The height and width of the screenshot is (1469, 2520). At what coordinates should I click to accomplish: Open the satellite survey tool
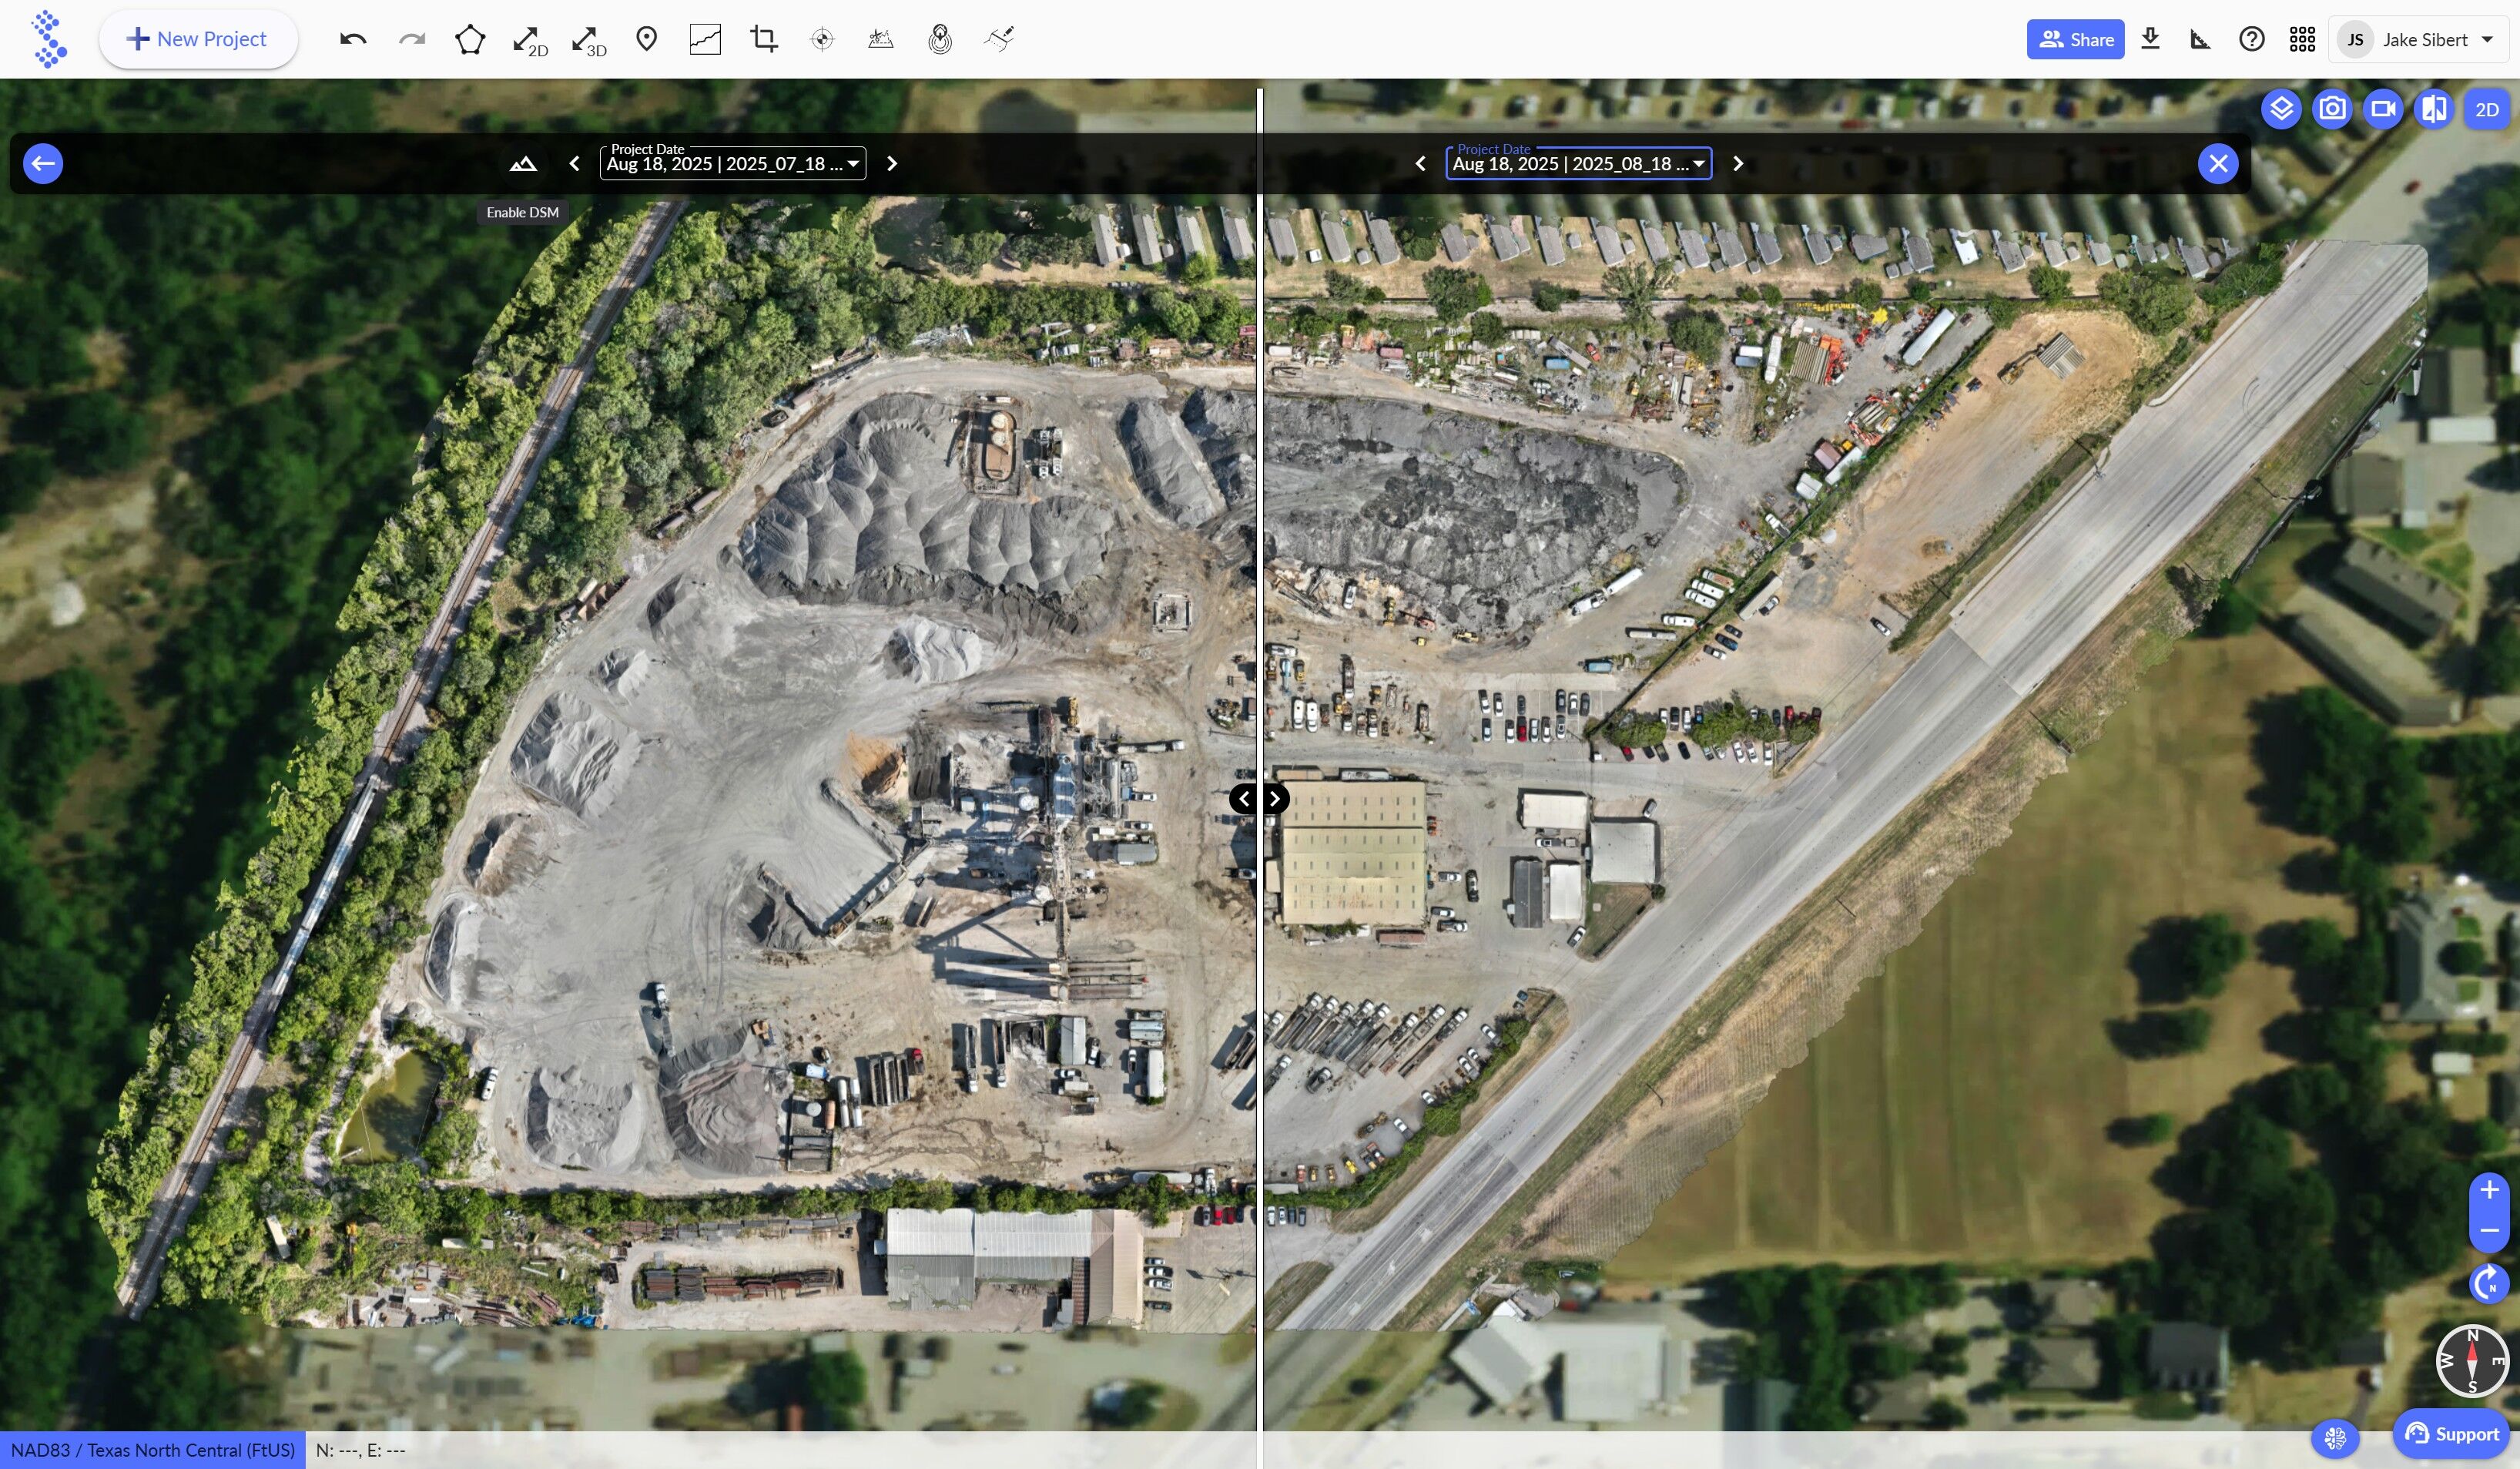click(999, 39)
